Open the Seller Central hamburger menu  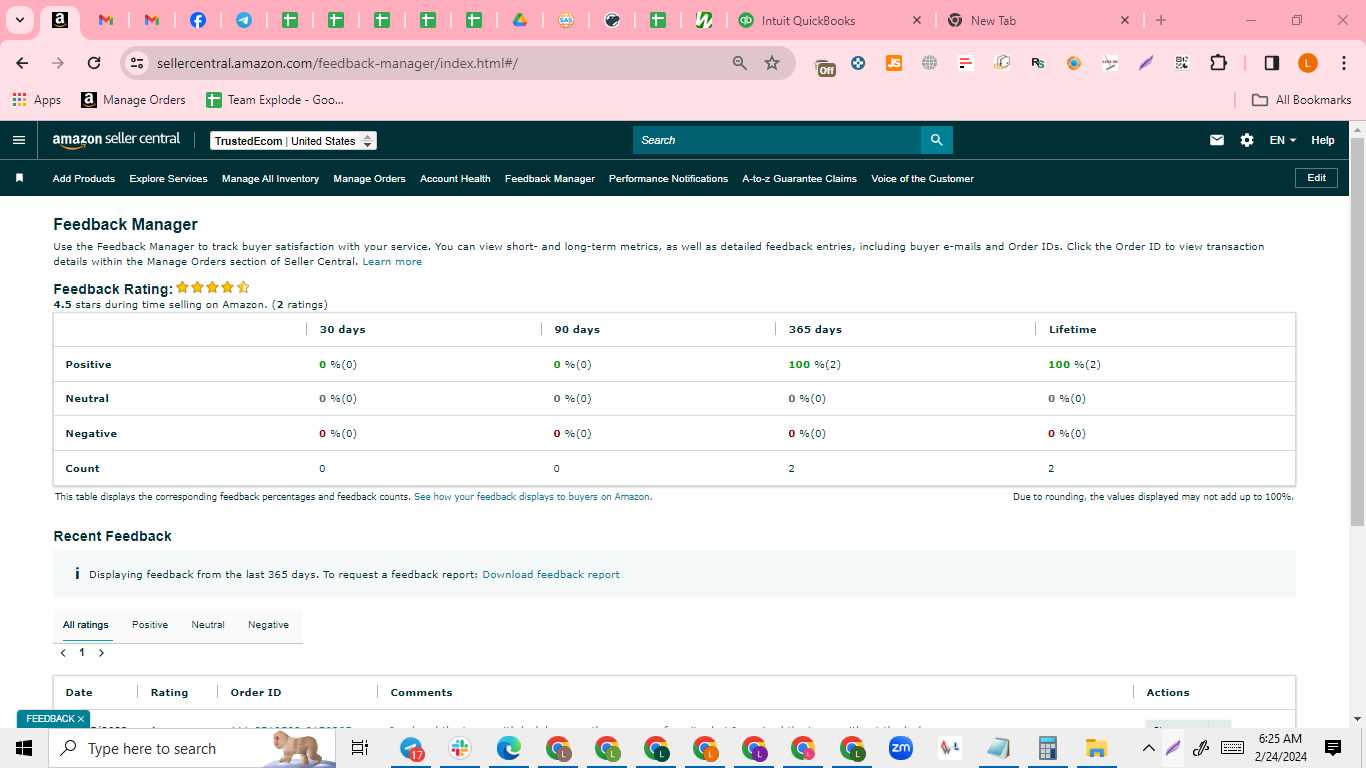pyautogui.click(x=18, y=140)
